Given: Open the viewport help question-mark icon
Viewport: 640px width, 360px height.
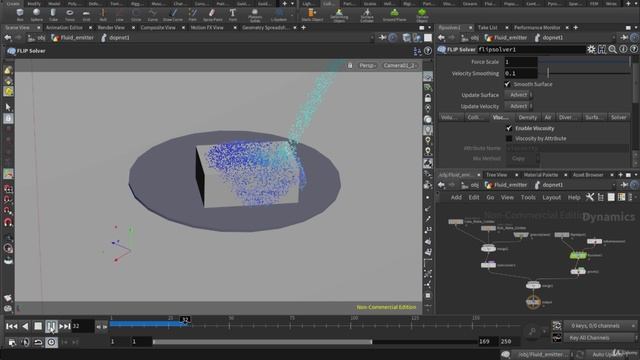Looking at the screenshot, I should (427, 51).
